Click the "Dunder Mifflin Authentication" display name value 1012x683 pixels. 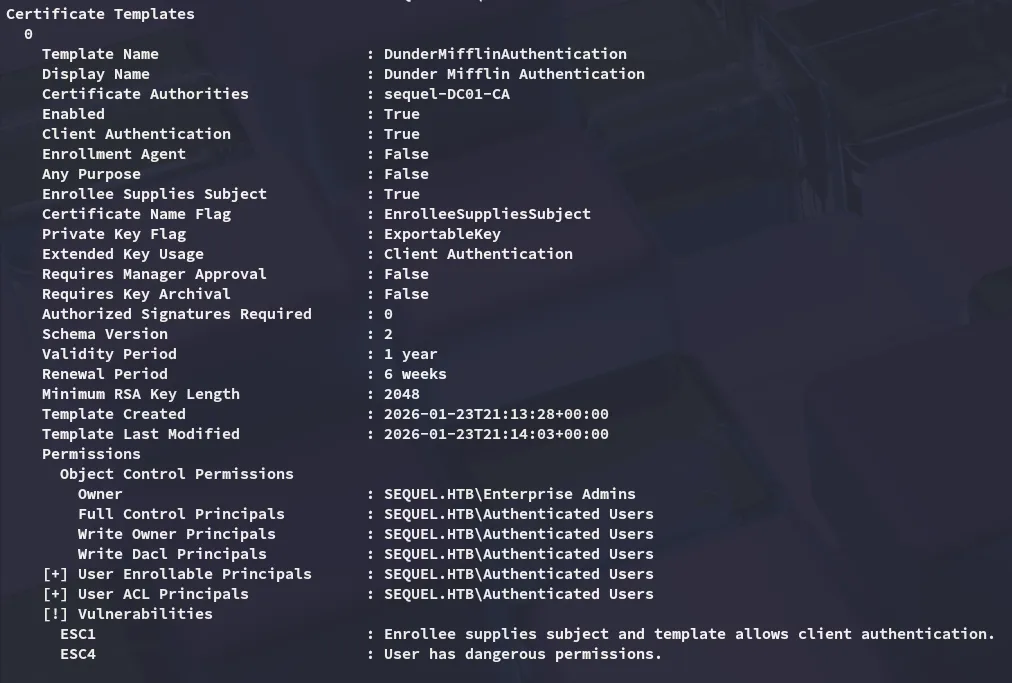point(514,74)
